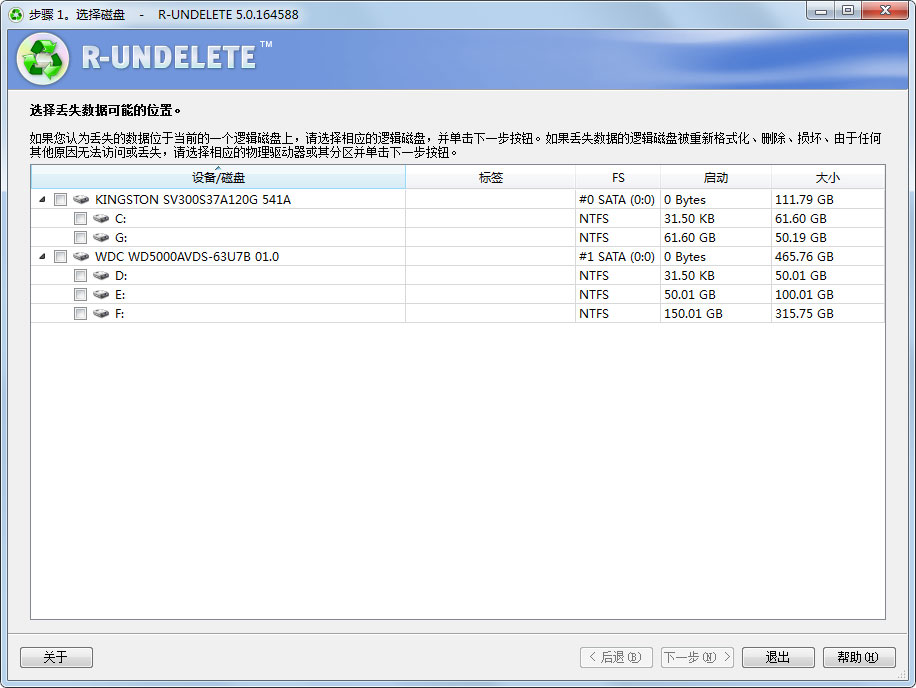This screenshot has width=916, height=688.
Task: Click the C: partition disk icon
Action: click(x=101, y=218)
